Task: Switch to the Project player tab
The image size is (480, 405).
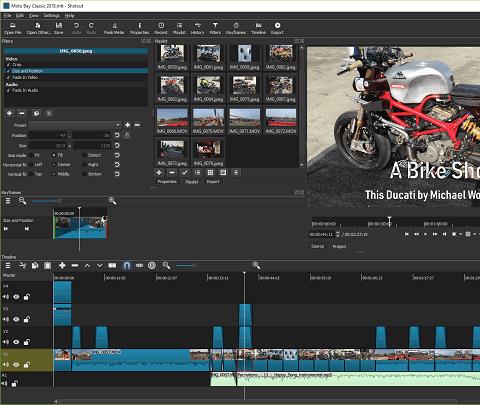Action: (x=339, y=246)
